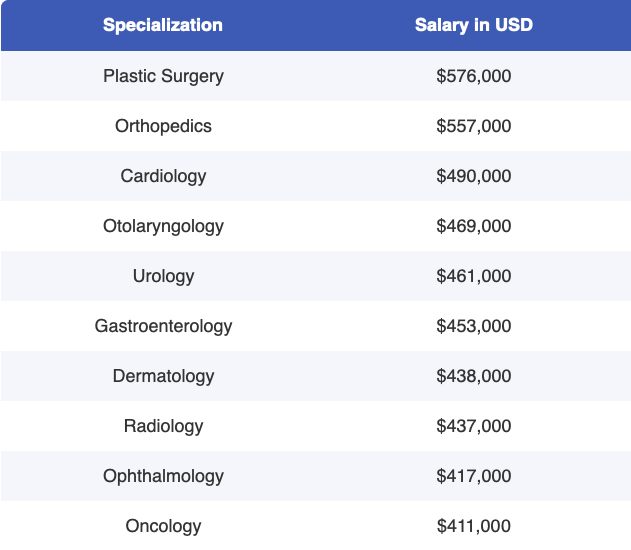Click the Orthopedics row label
This screenshot has height=550, width=631.
coord(163,126)
